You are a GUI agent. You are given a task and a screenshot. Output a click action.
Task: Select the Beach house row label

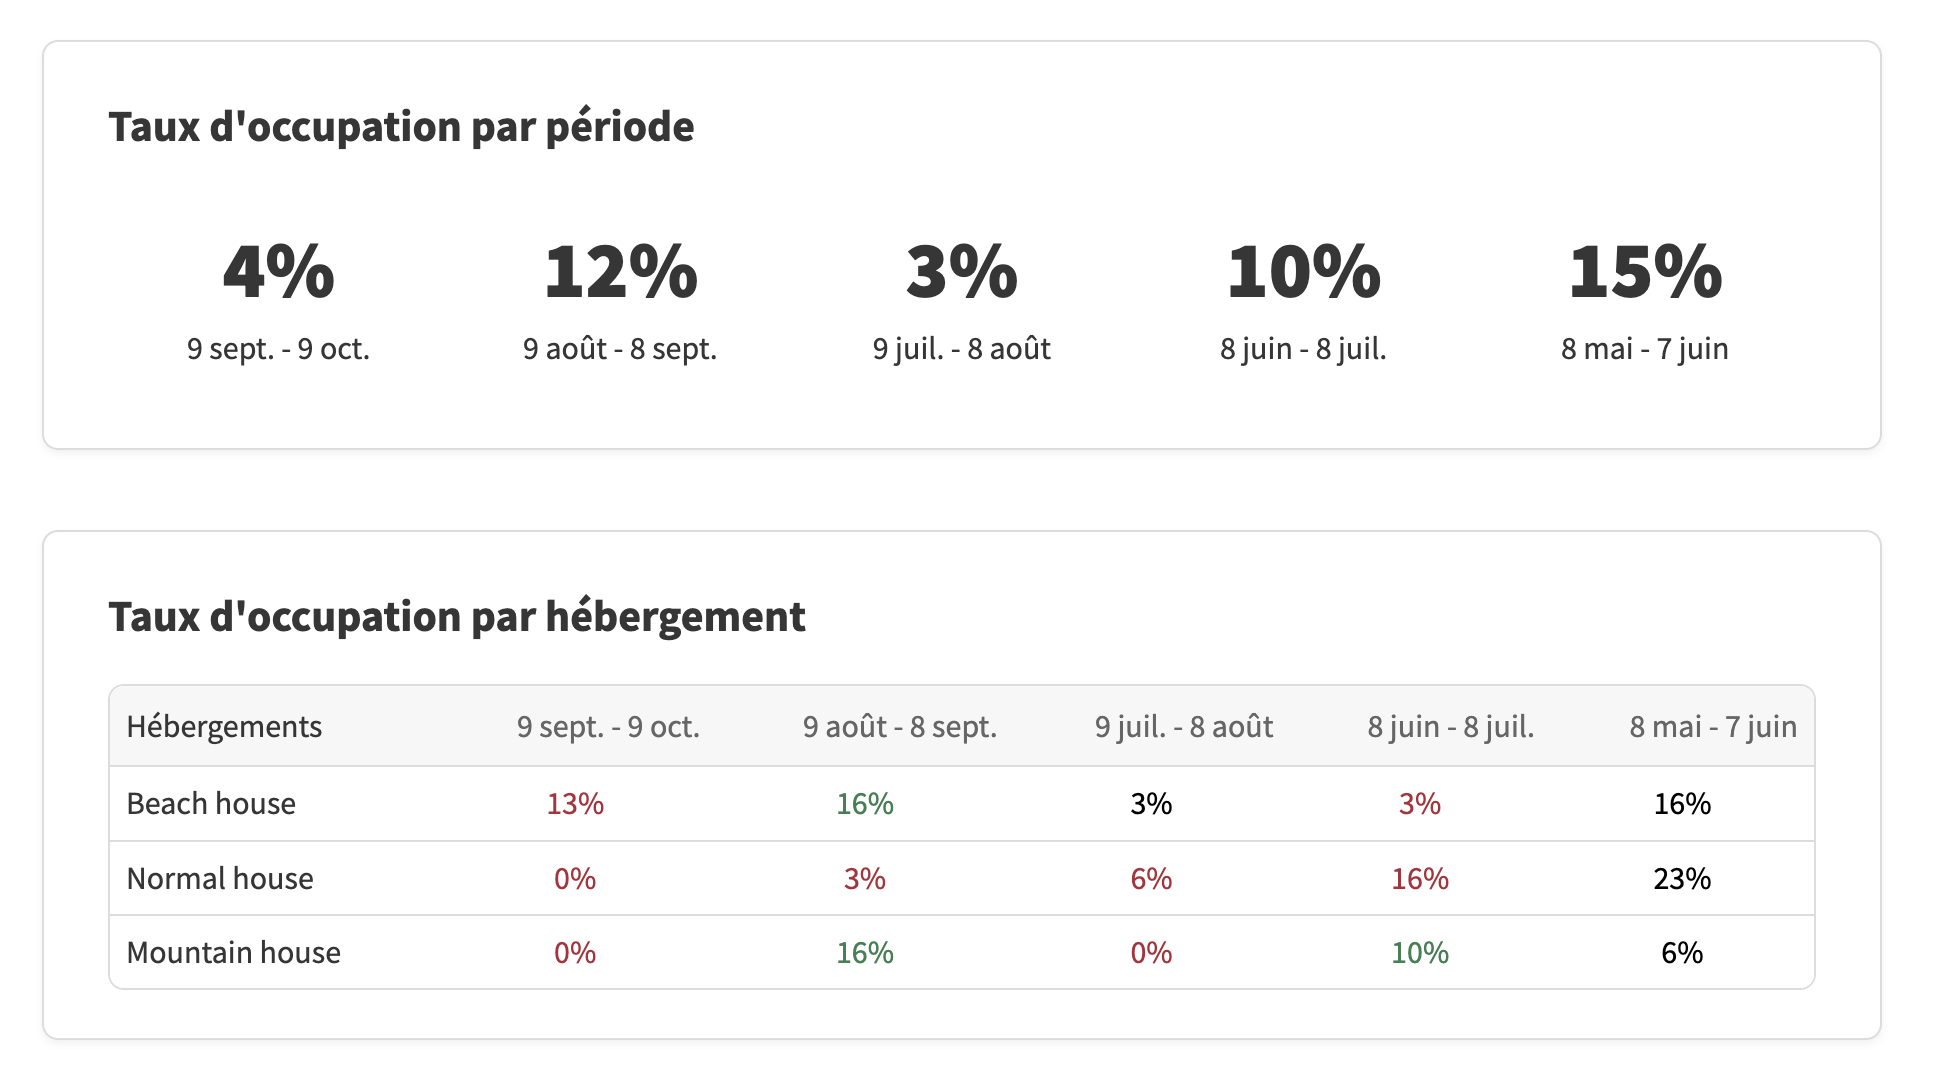coord(211,804)
